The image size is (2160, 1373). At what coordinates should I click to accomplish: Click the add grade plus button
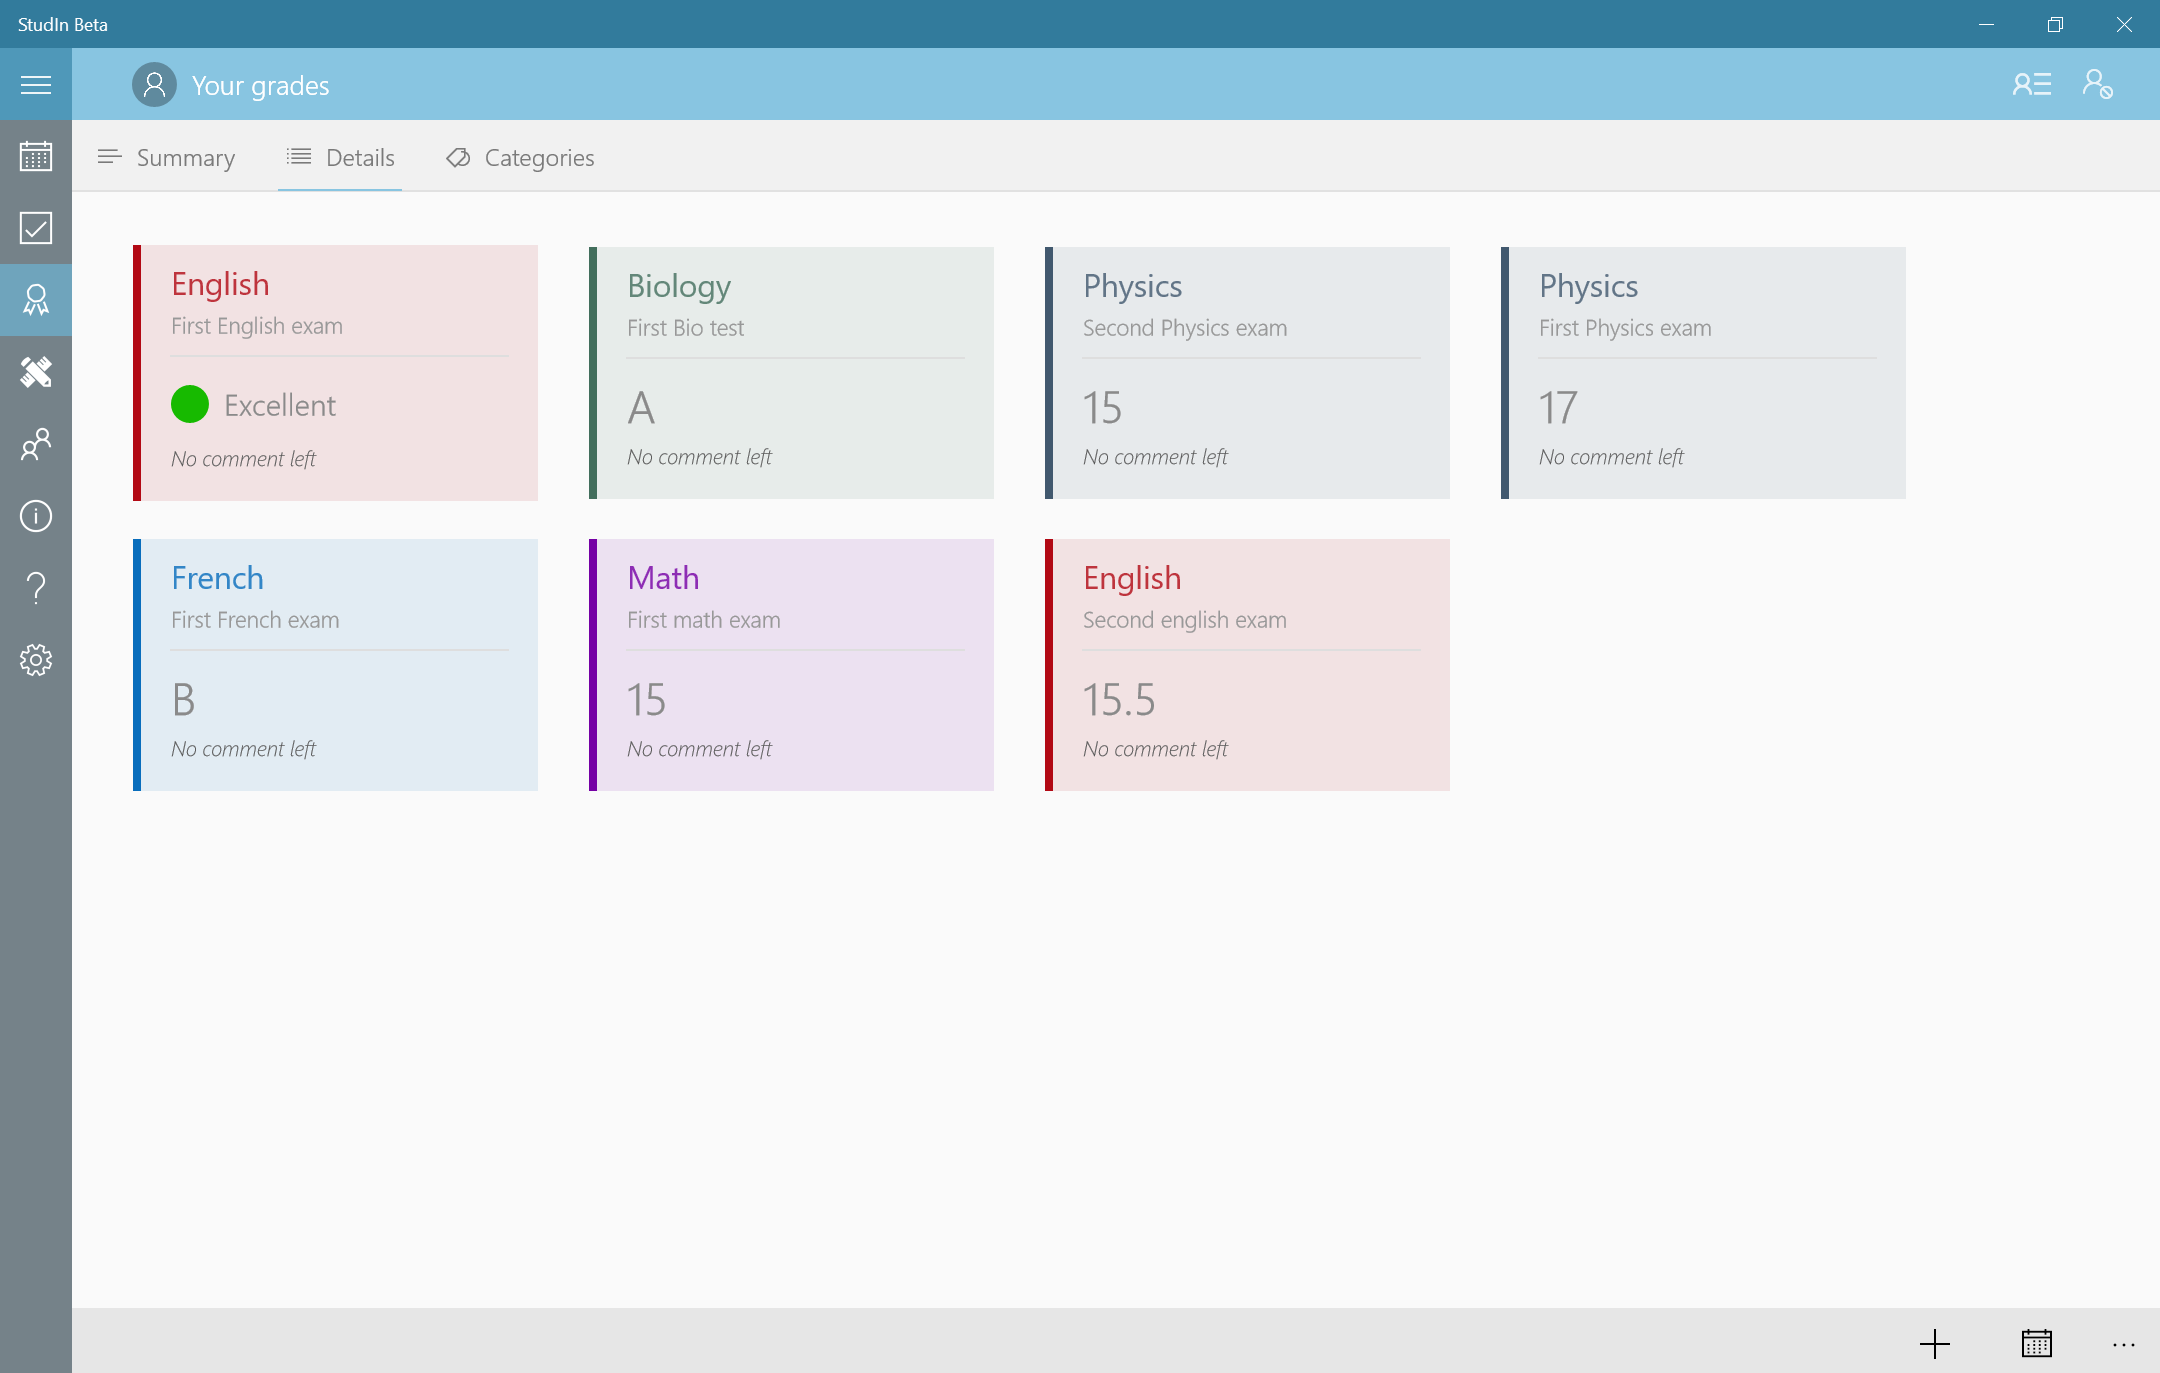[x=1935, y=1343]
